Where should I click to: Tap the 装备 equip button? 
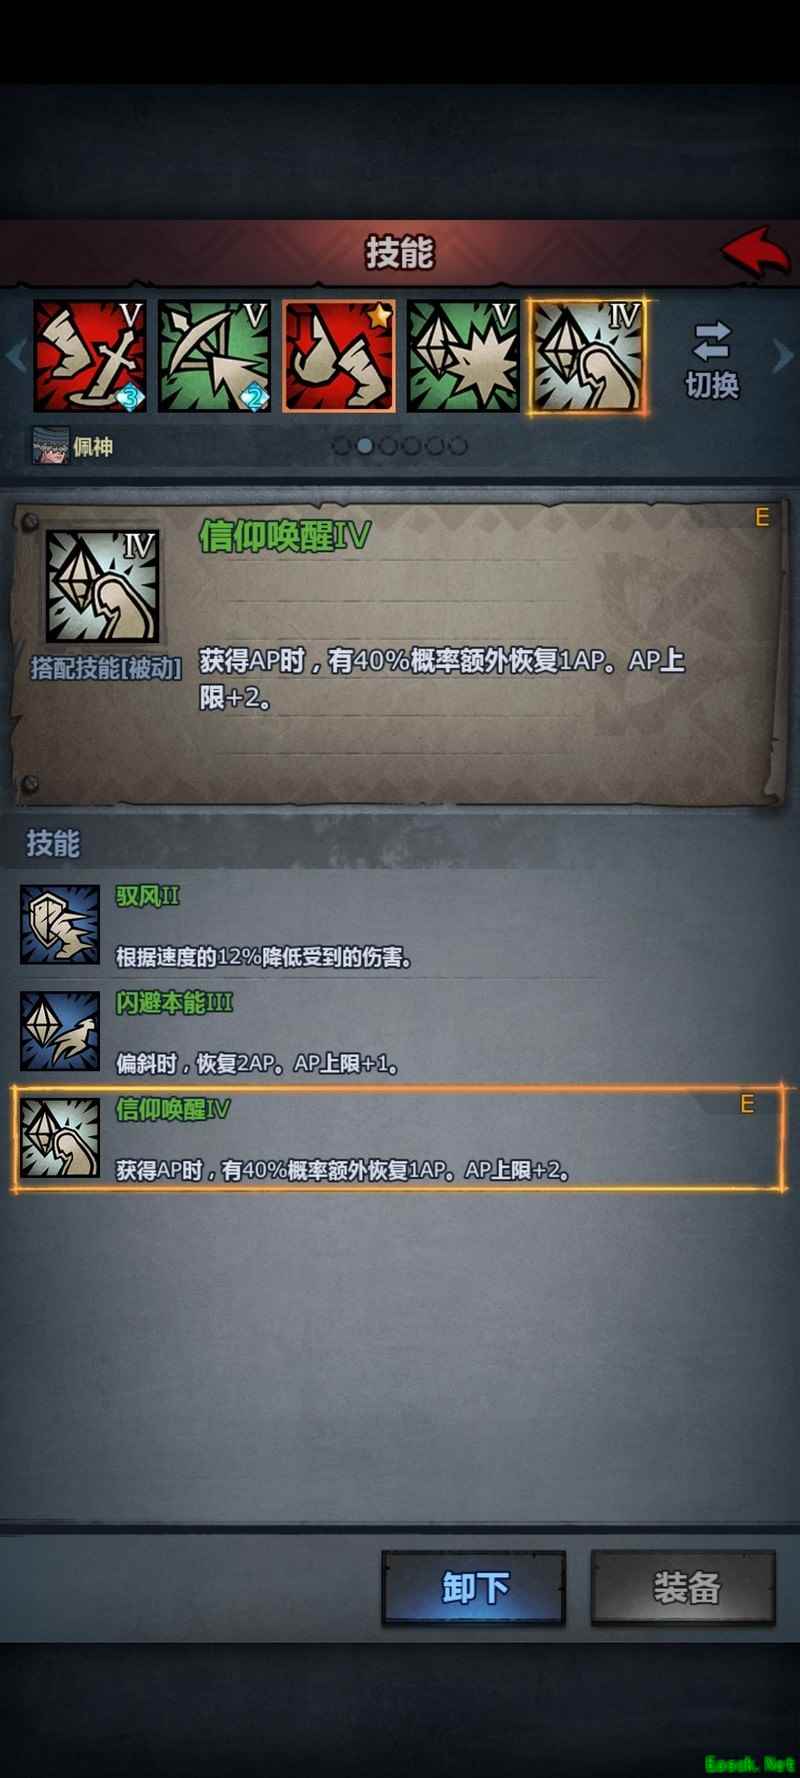(x=684, y=1587)
